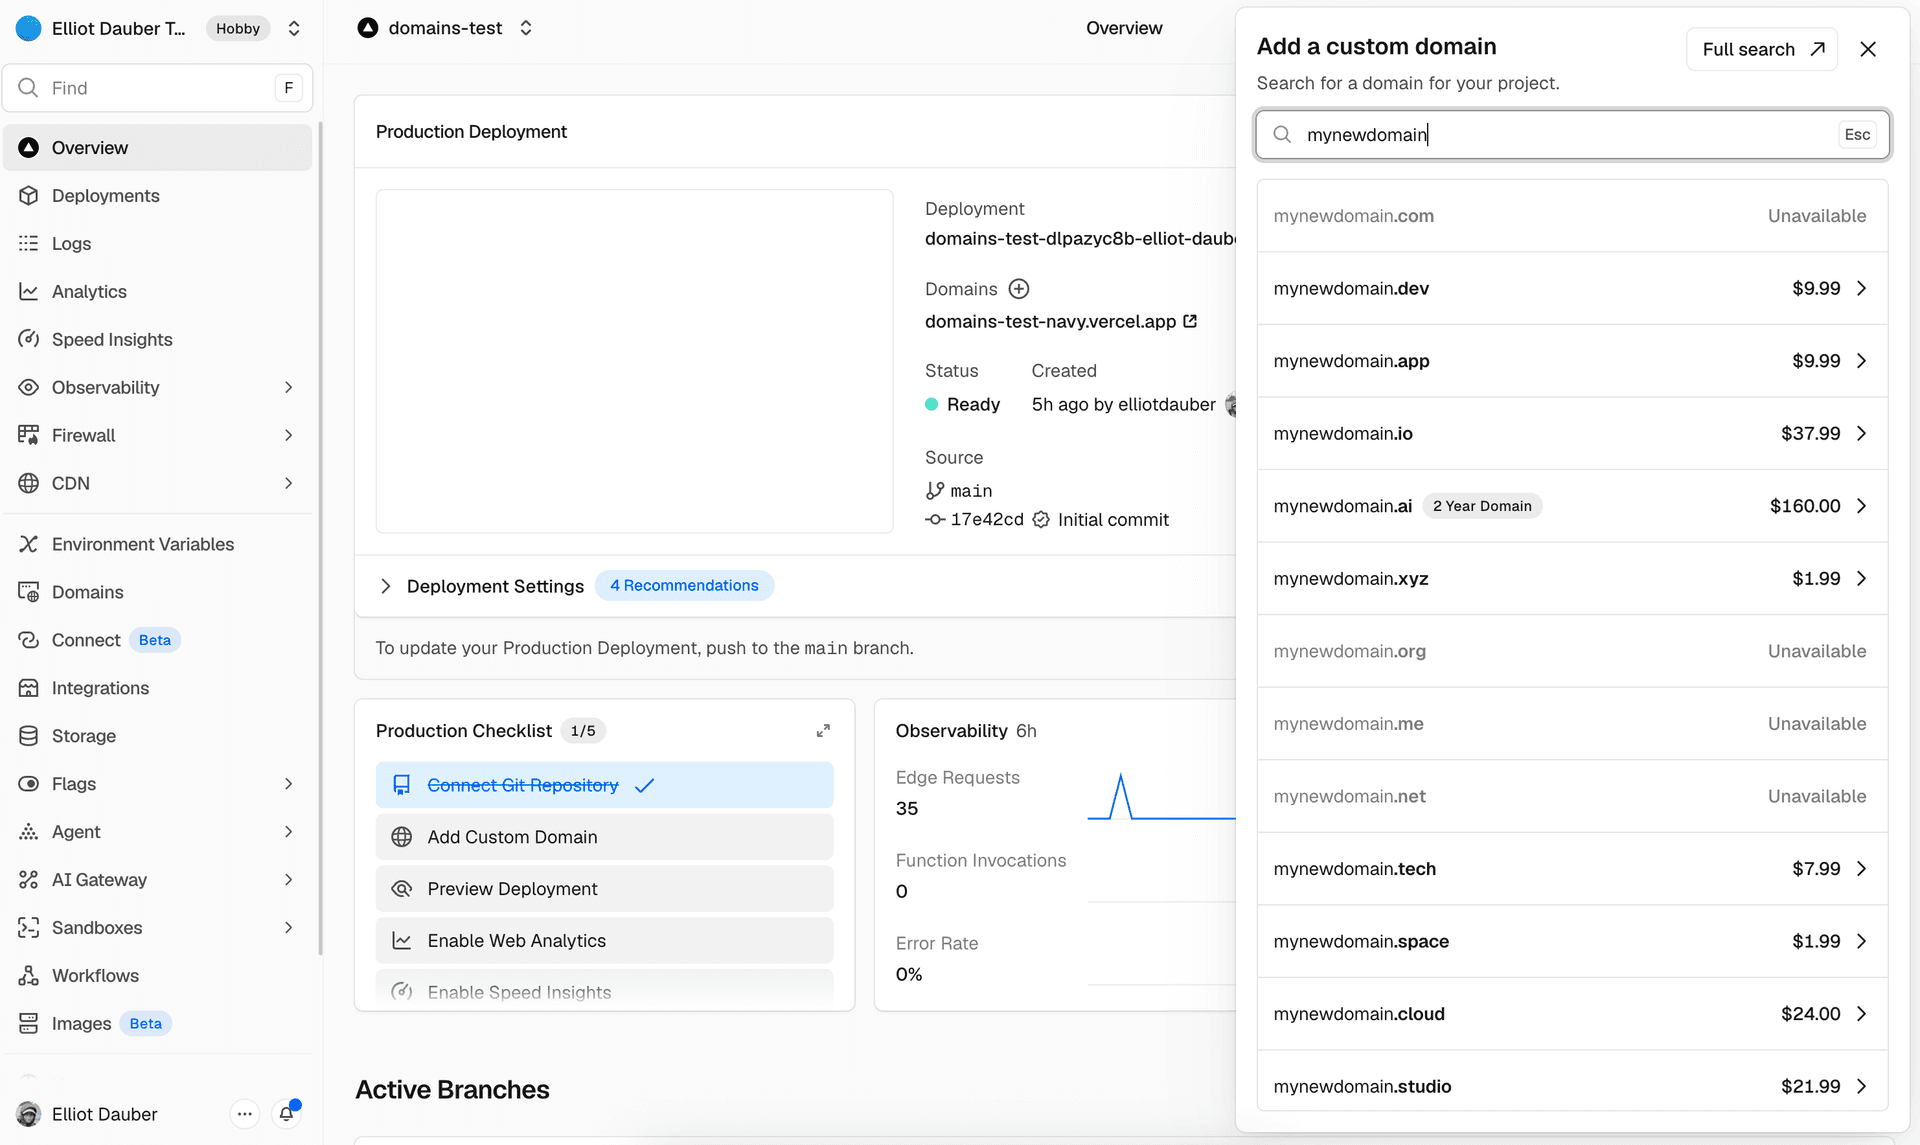Click the Flags toggle-shaped icon
Viewport: 1920px width, 1145px height.
coord(29,785)
